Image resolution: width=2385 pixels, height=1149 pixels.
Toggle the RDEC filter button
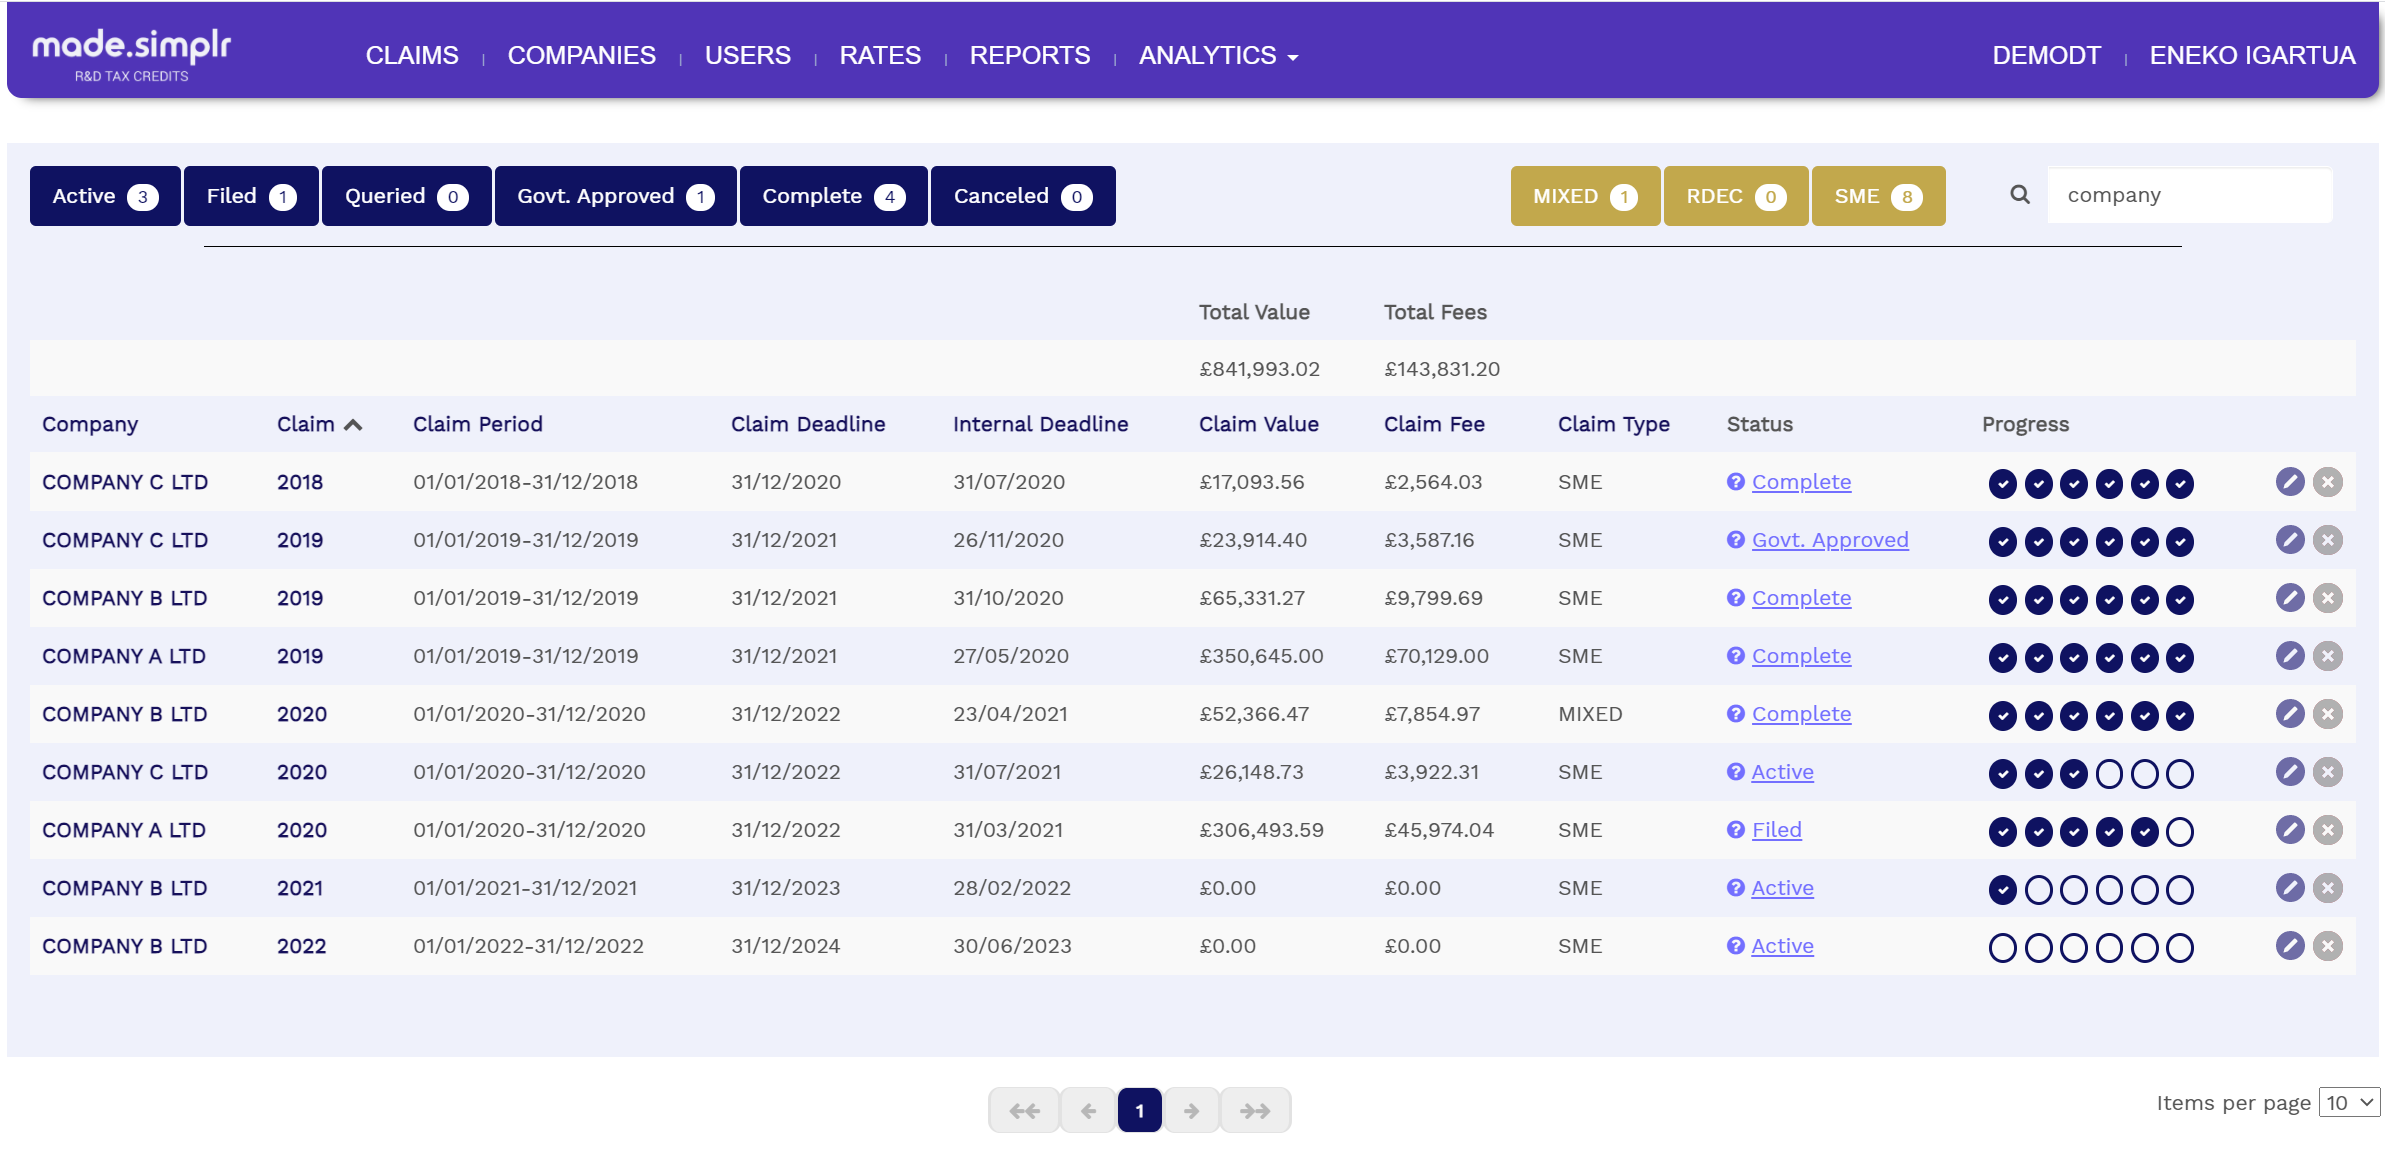point(1735,195)
